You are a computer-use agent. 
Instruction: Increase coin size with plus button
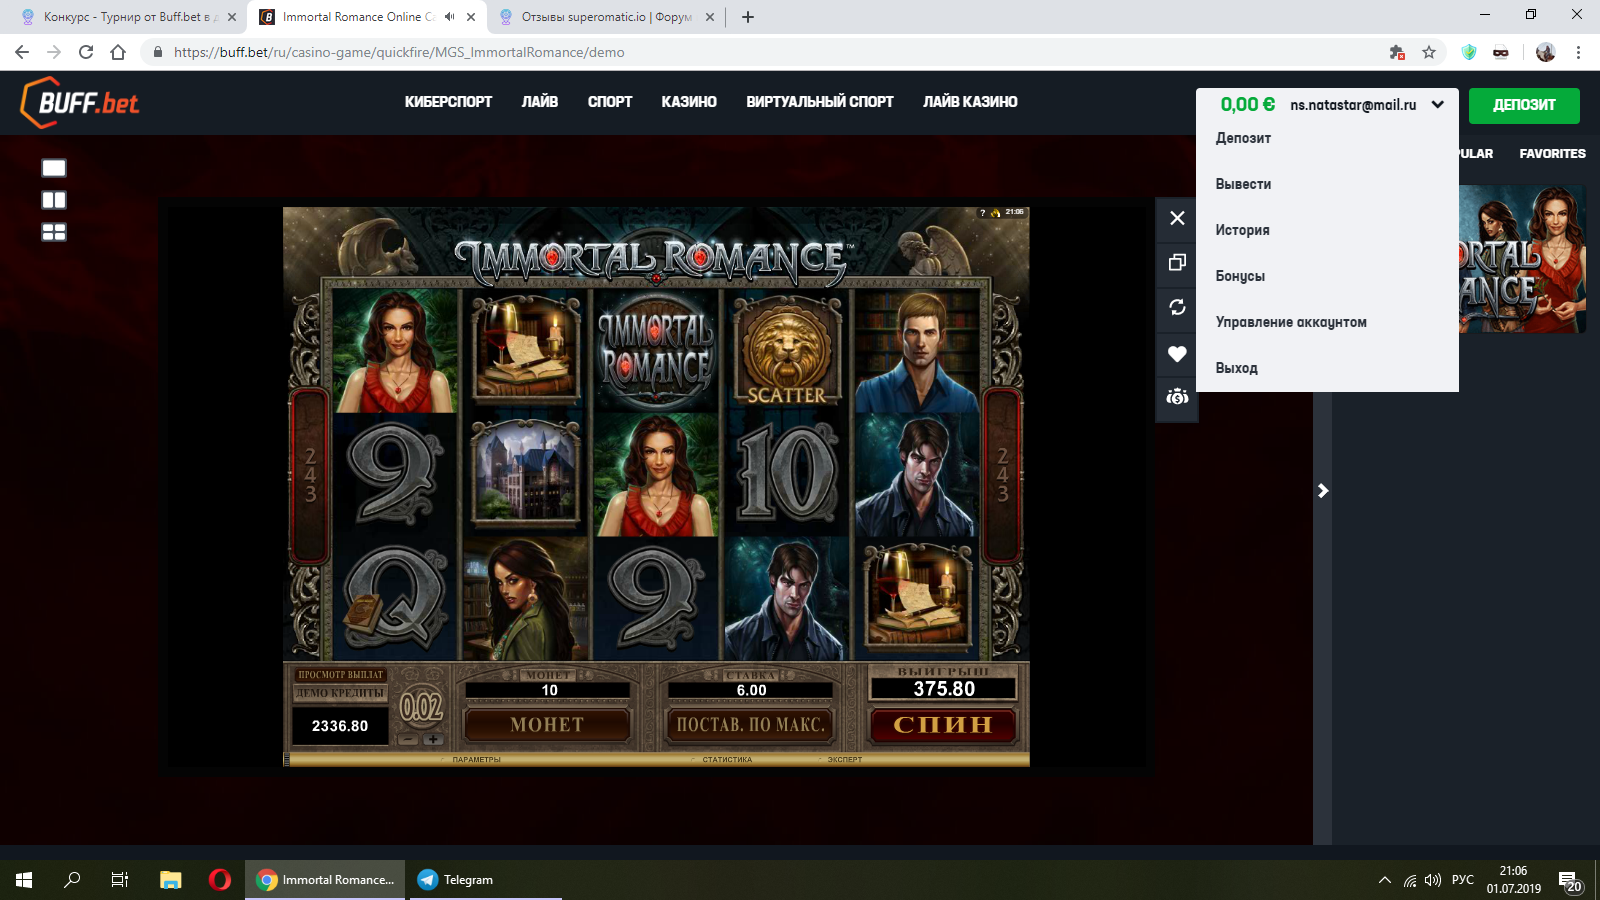[x=433, y=740]
